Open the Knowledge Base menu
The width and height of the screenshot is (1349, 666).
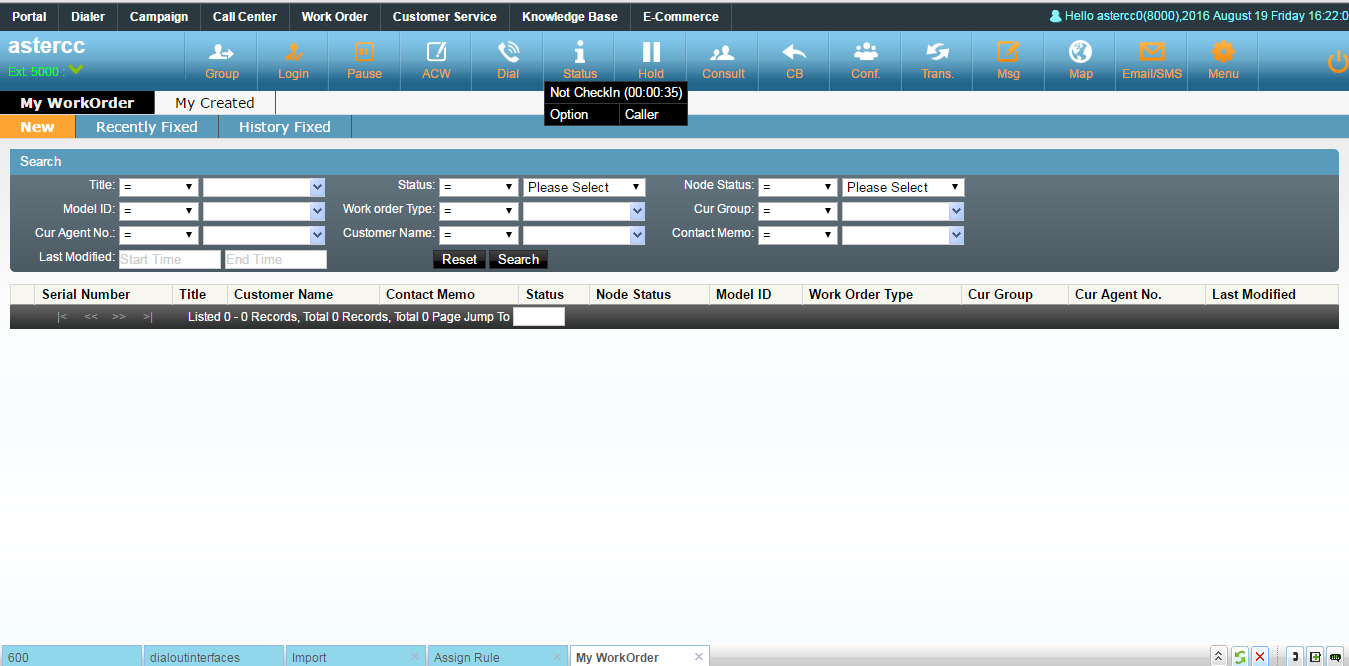[x=569, y=17]
